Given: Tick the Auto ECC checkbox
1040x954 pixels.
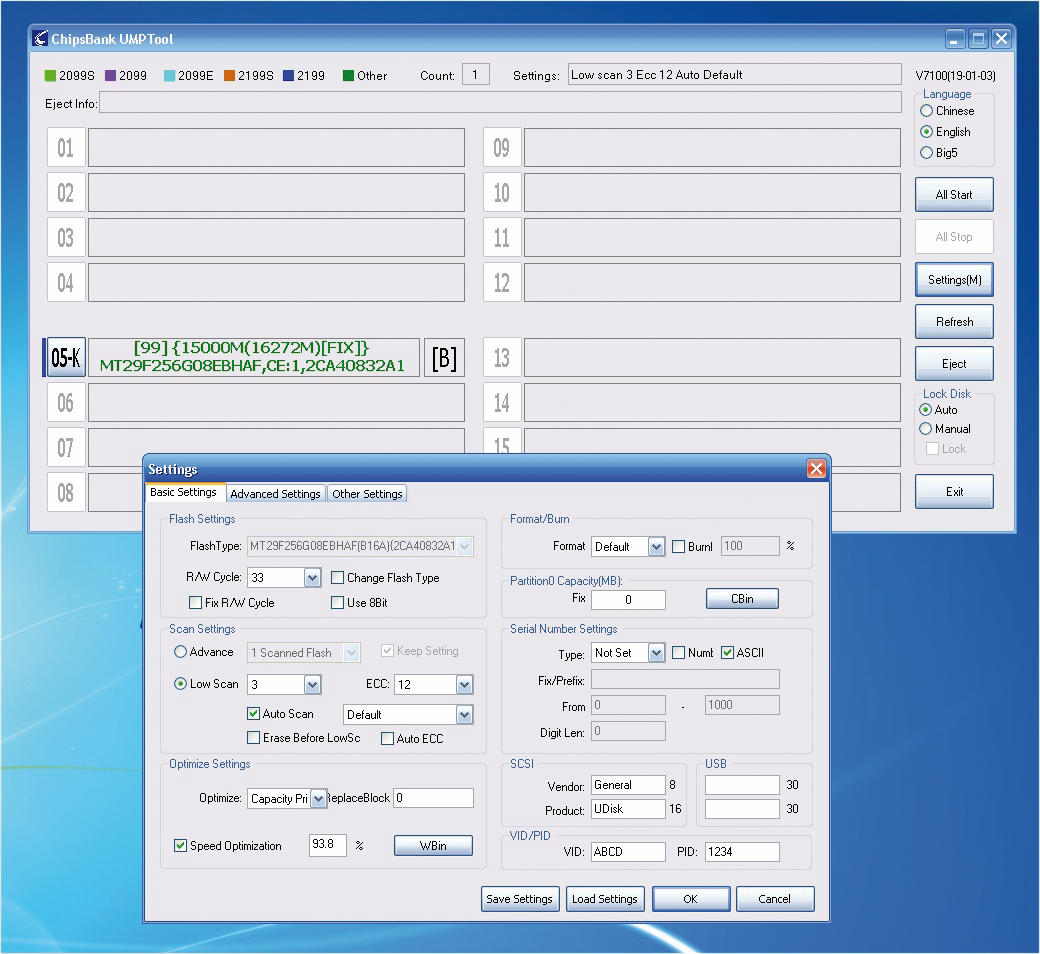Looking at the screenshot, I should [387, 738].
